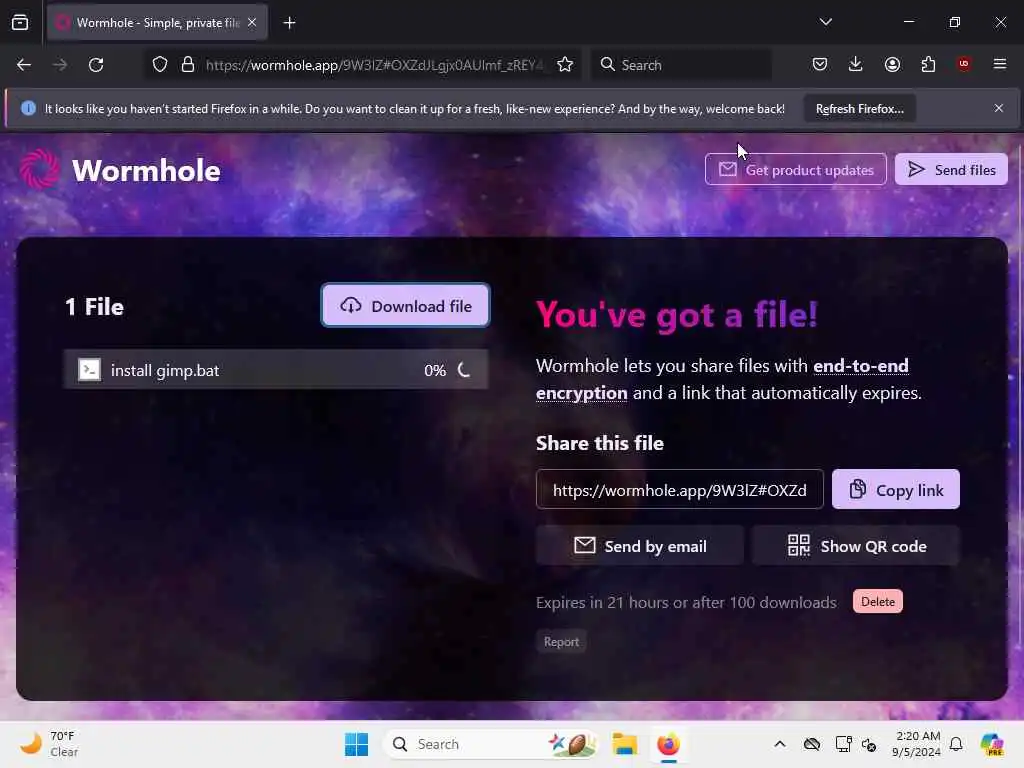Click the Firefox taskbar icon
Viewport: 1024px width, 768px height.
point(668,744)
